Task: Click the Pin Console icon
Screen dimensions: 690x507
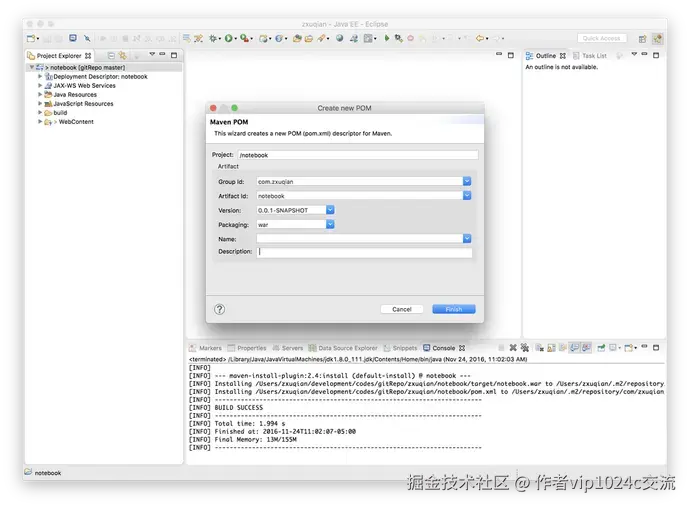Action: 601,348
